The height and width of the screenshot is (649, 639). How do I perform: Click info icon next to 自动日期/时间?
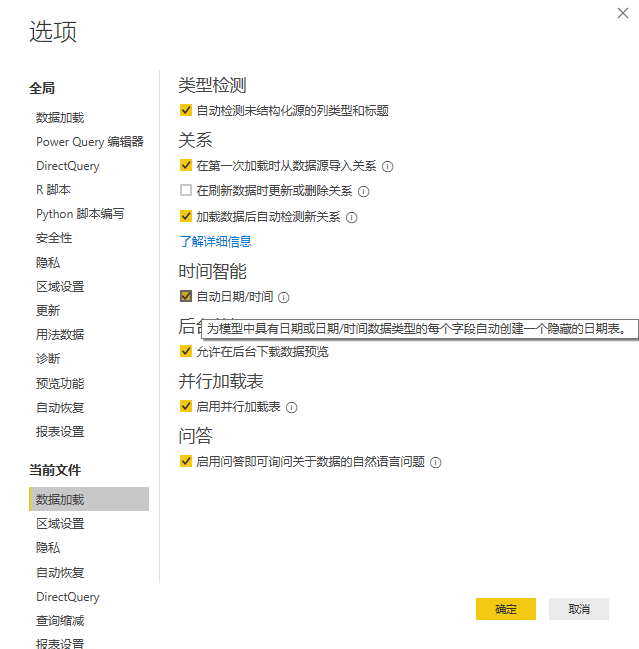283,298
